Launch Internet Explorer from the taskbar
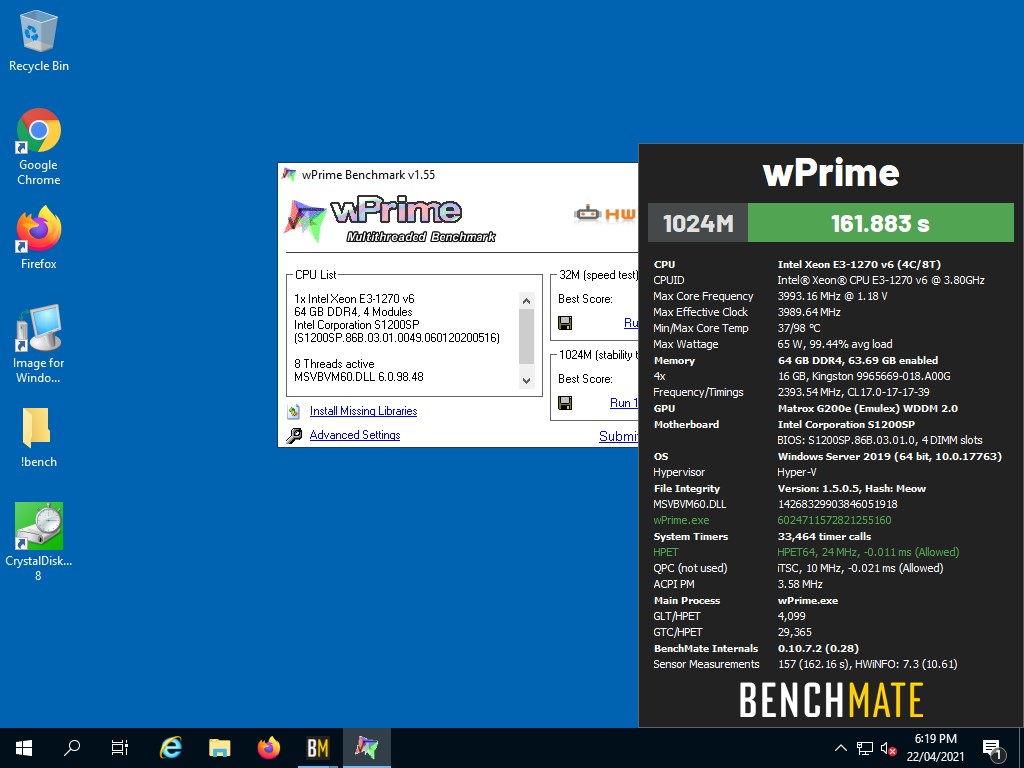The height and width of the screenshot is (768, 1024). coord(171,748)
